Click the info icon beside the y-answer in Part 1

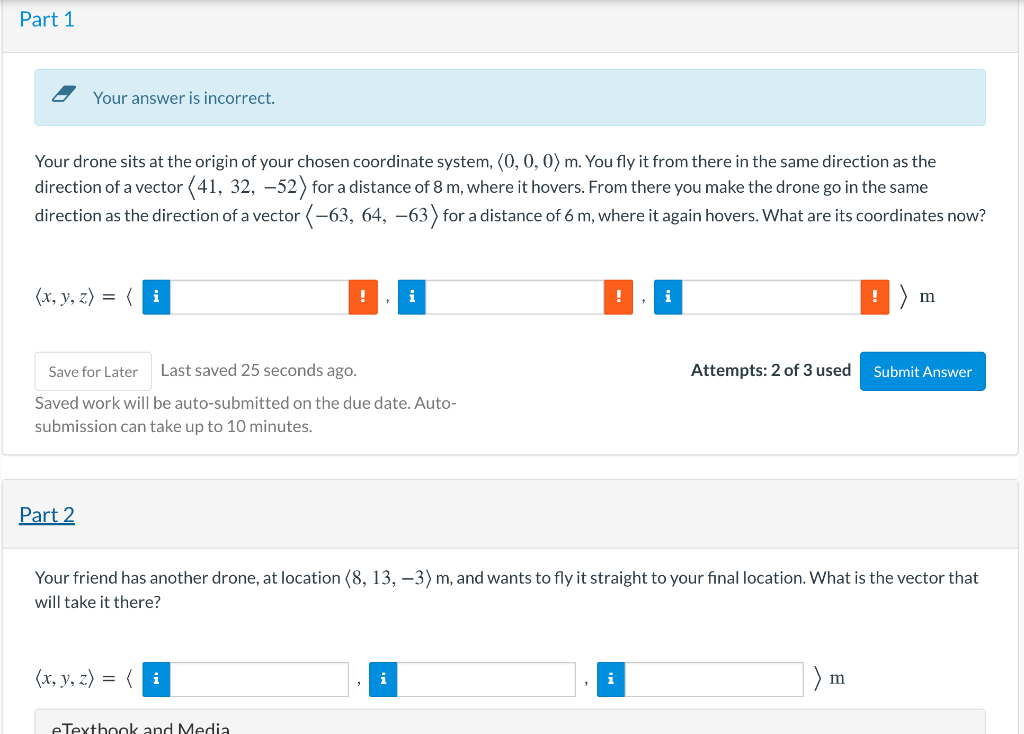(411, 296)
